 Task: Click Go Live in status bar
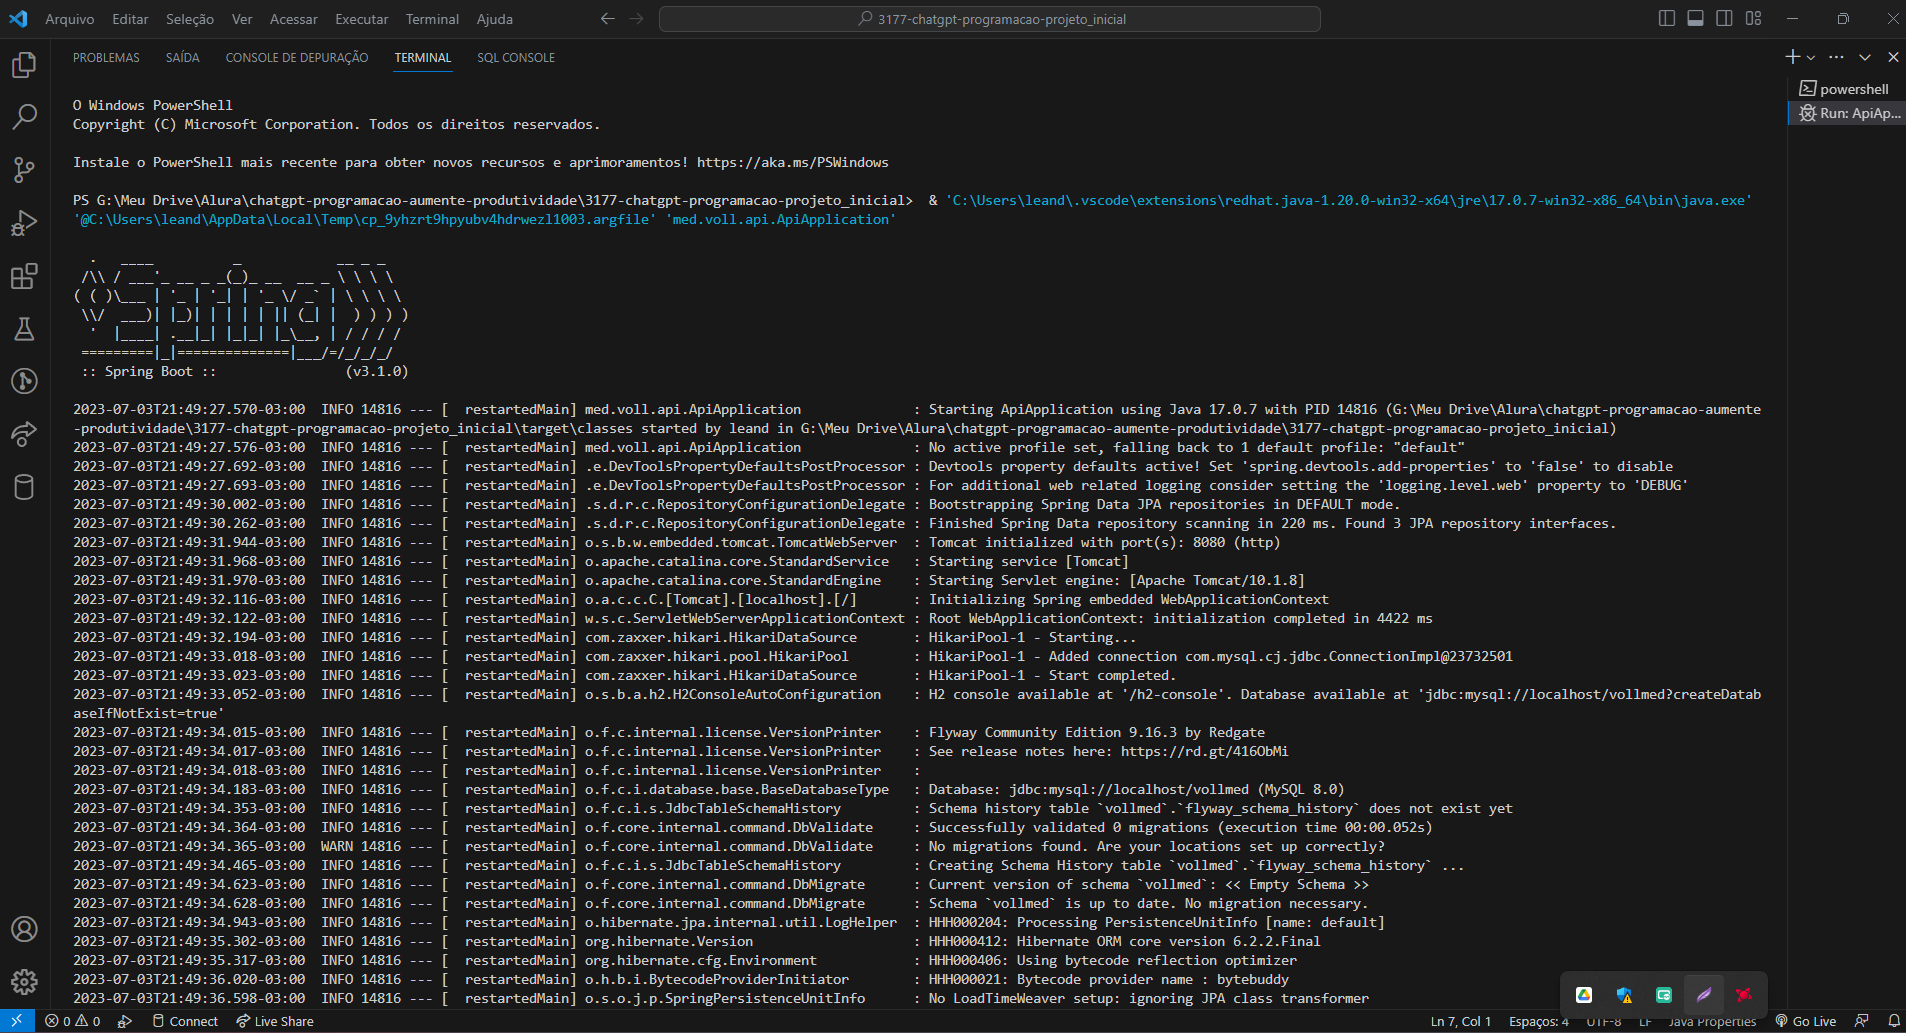coord(1806,1021)
